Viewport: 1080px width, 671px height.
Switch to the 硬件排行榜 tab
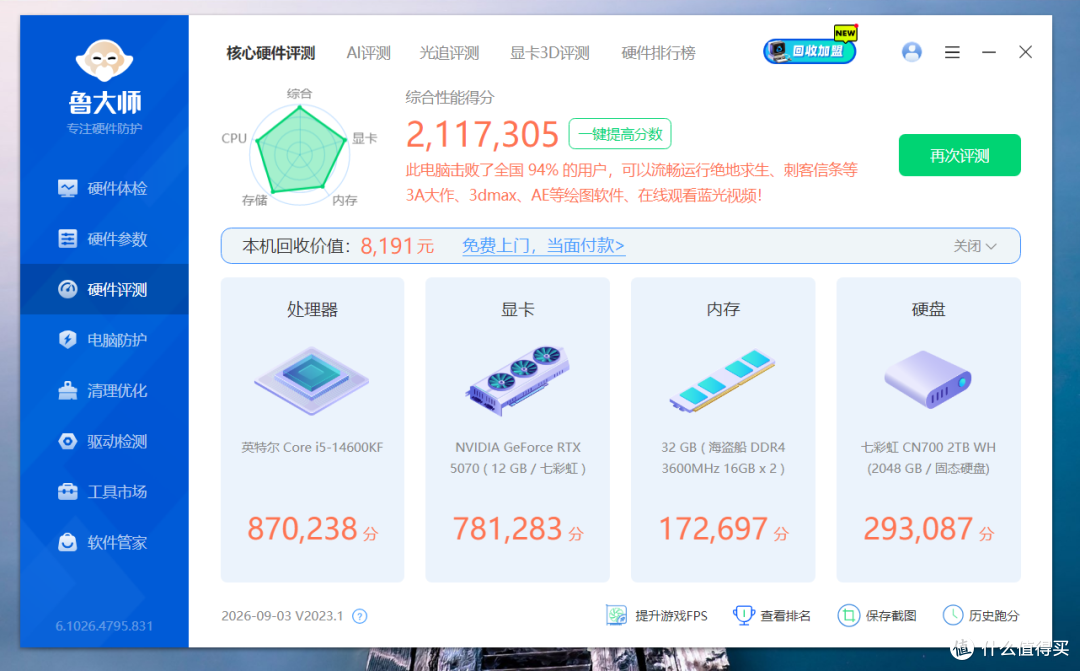point(658,53)
